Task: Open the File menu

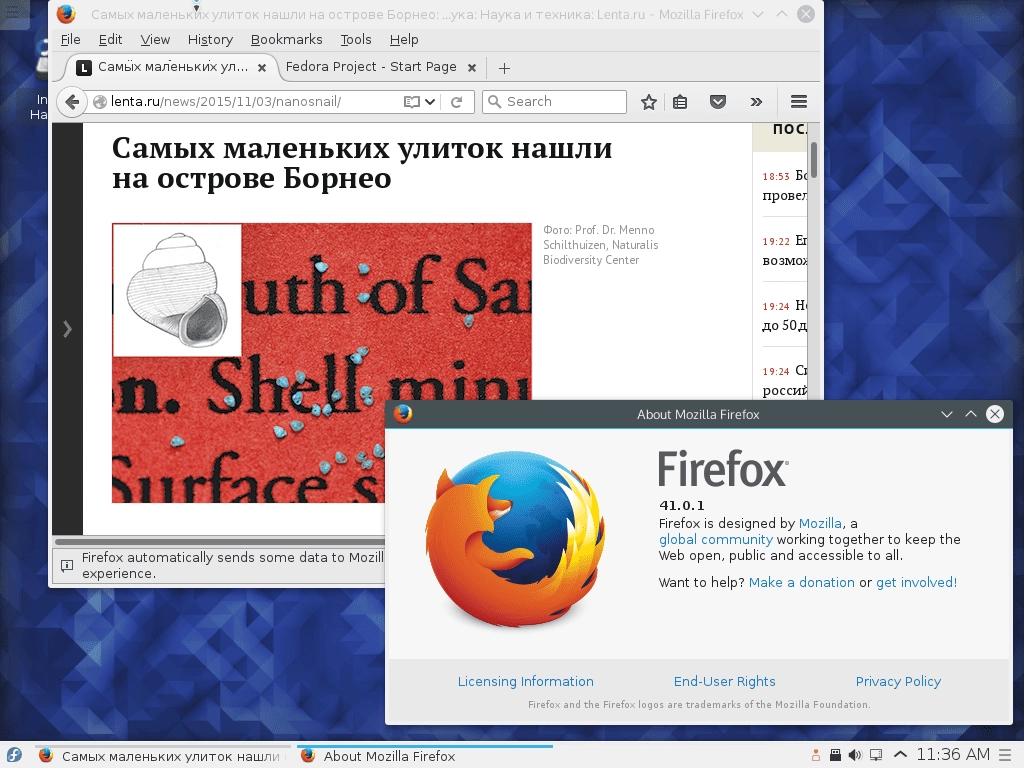Action: 71,40
